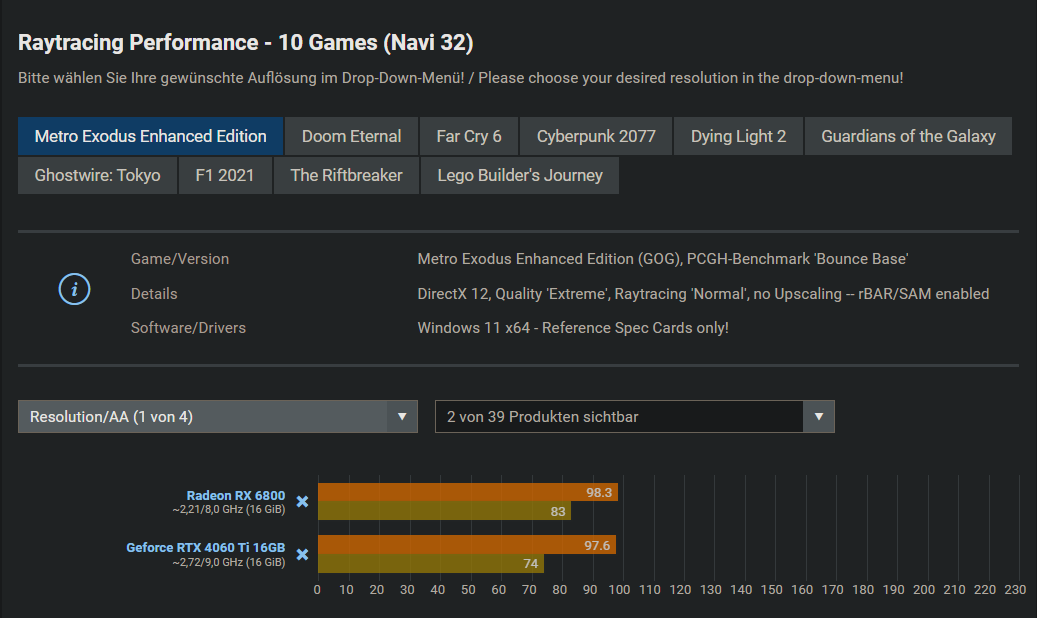Click the olive 74 bar for RTX 4060 Ti
The image size is (1037, 618).
tap(431, 564)
